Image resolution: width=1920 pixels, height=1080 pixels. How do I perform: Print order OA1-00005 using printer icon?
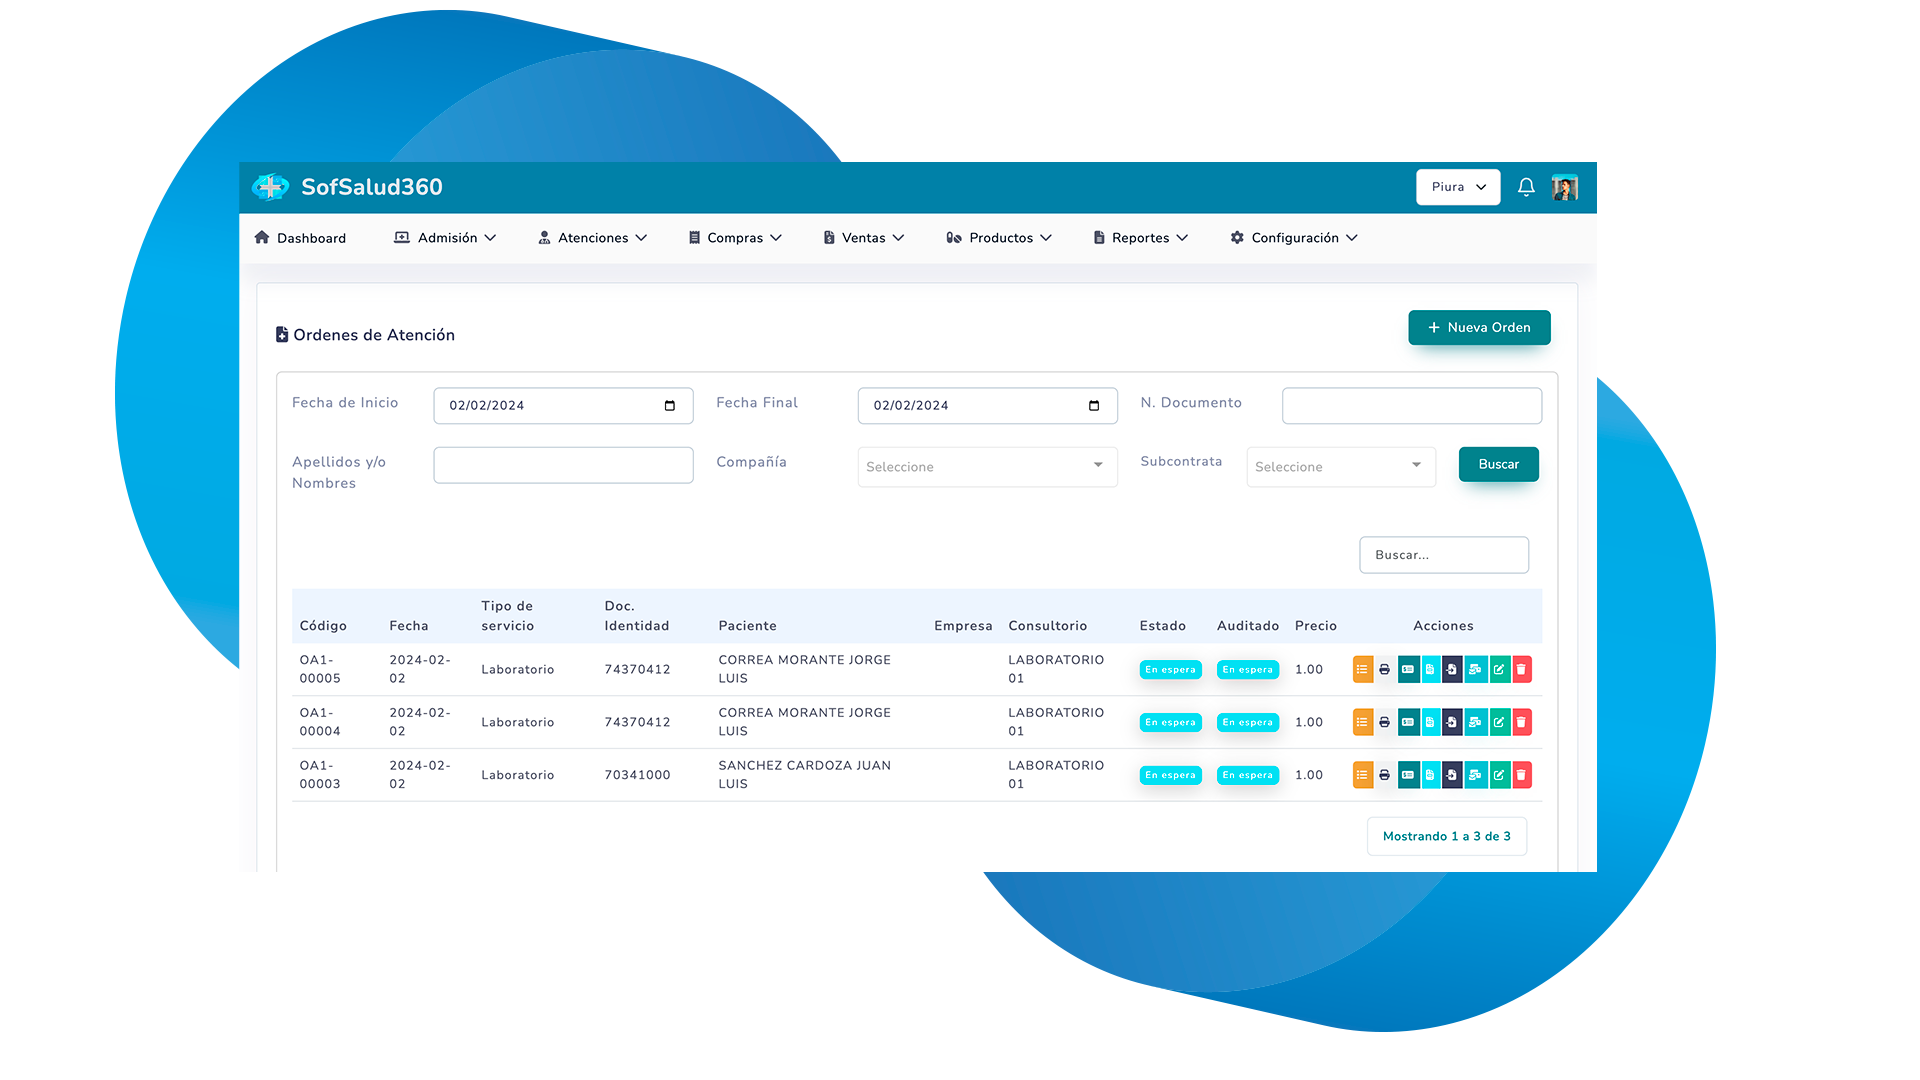1385,669
